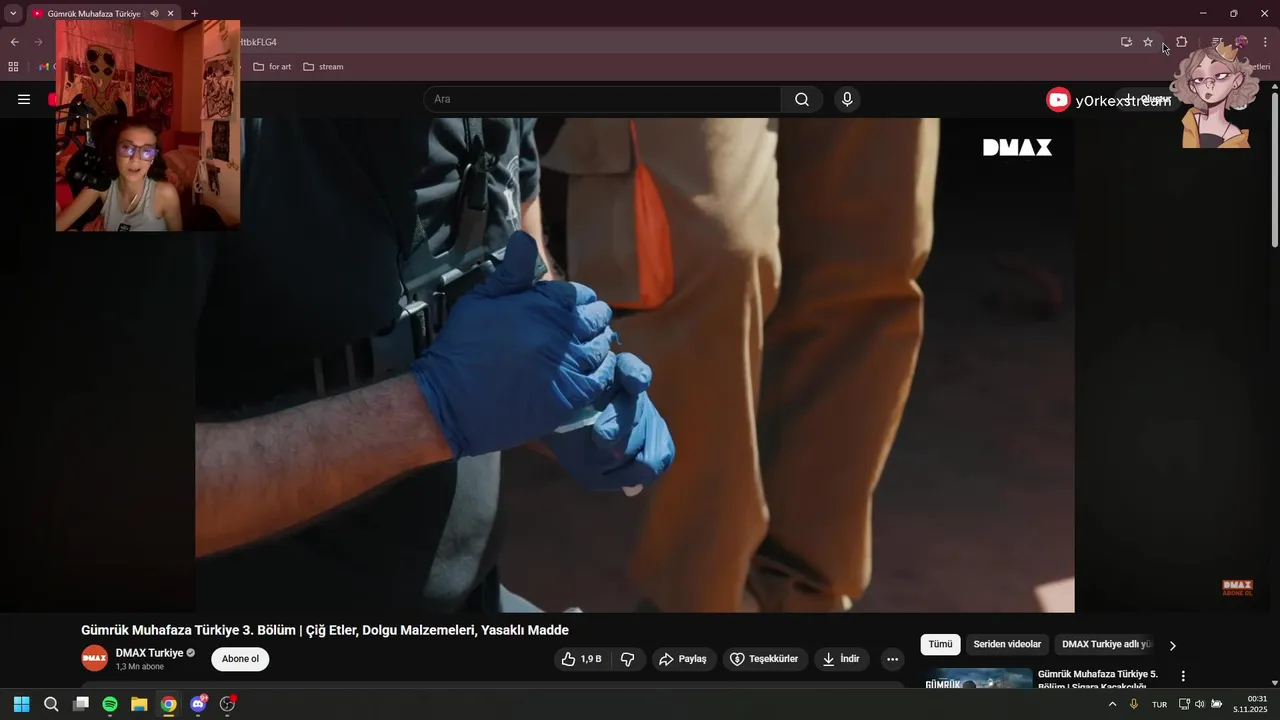Show more filter chips with right arrow
The width and height of the screenshot is (1280, 720).
point(1173,646)
